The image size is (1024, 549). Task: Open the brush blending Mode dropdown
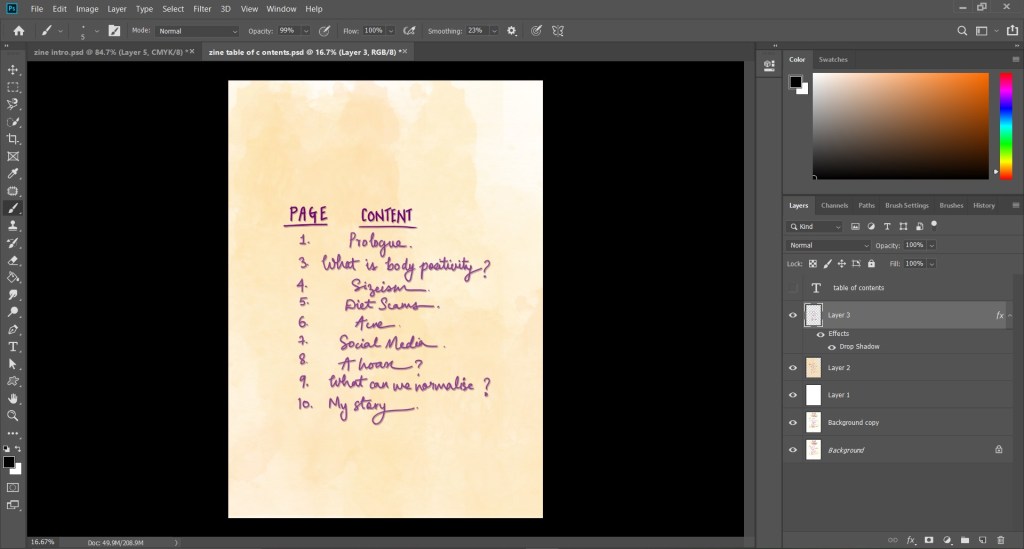(197, 31)
